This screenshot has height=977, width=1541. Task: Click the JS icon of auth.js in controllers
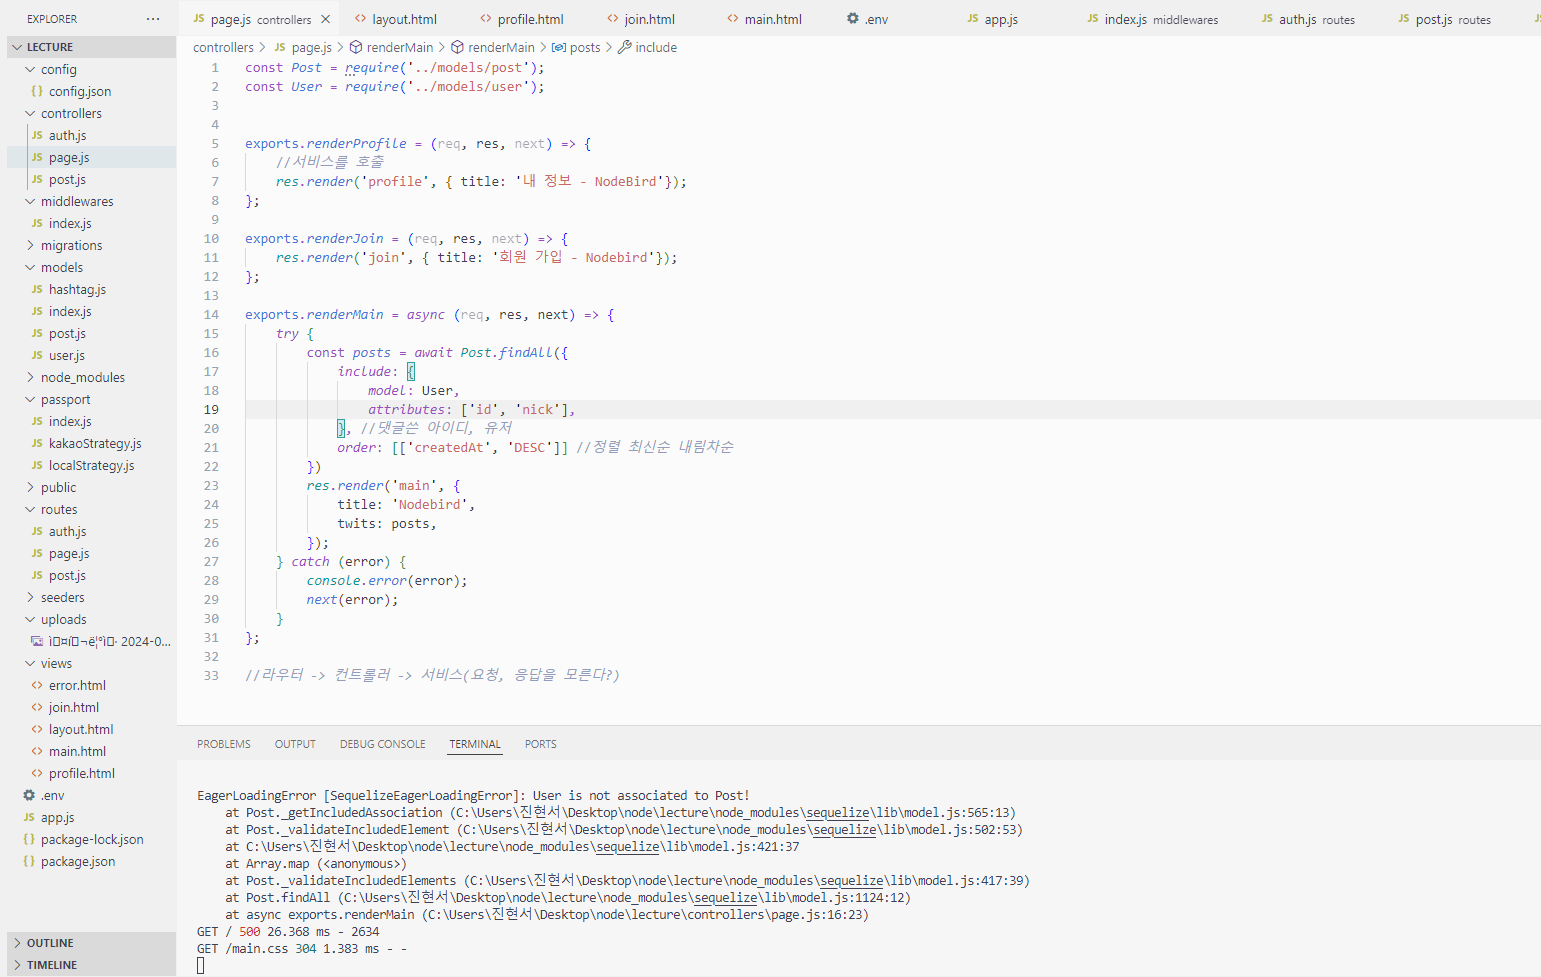coord(37,135)
